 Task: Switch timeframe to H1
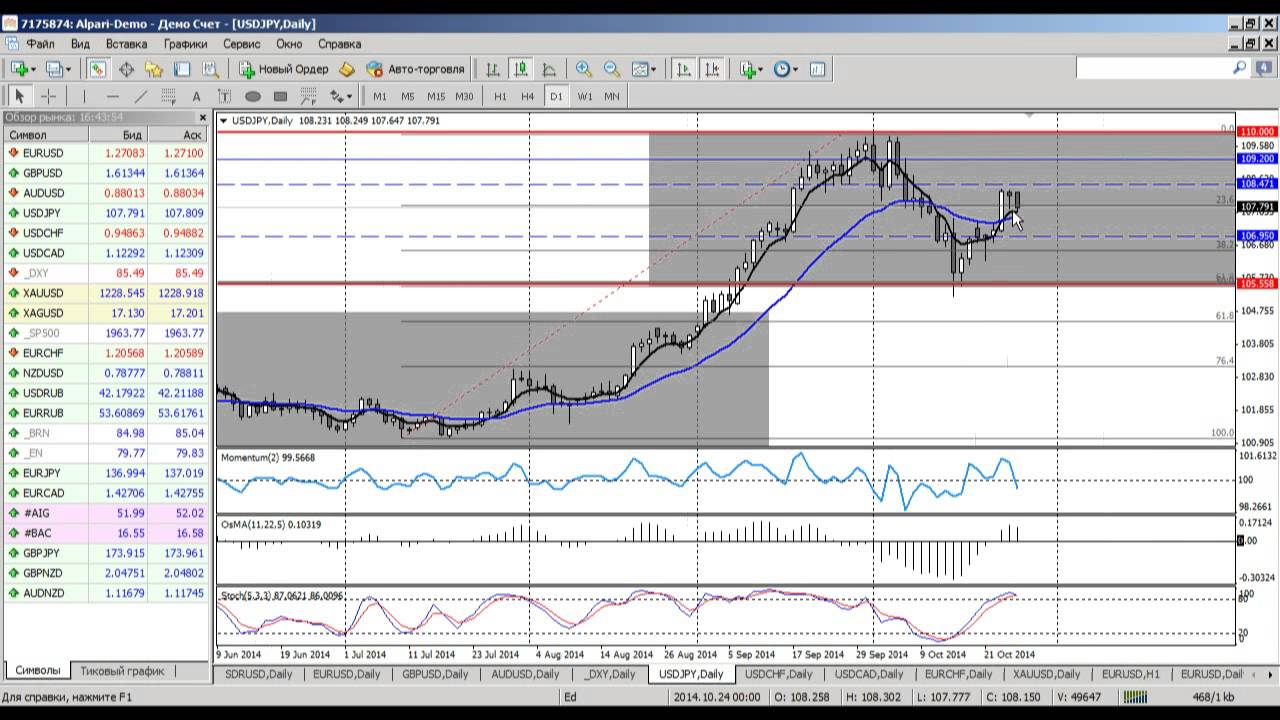[500, 96]
